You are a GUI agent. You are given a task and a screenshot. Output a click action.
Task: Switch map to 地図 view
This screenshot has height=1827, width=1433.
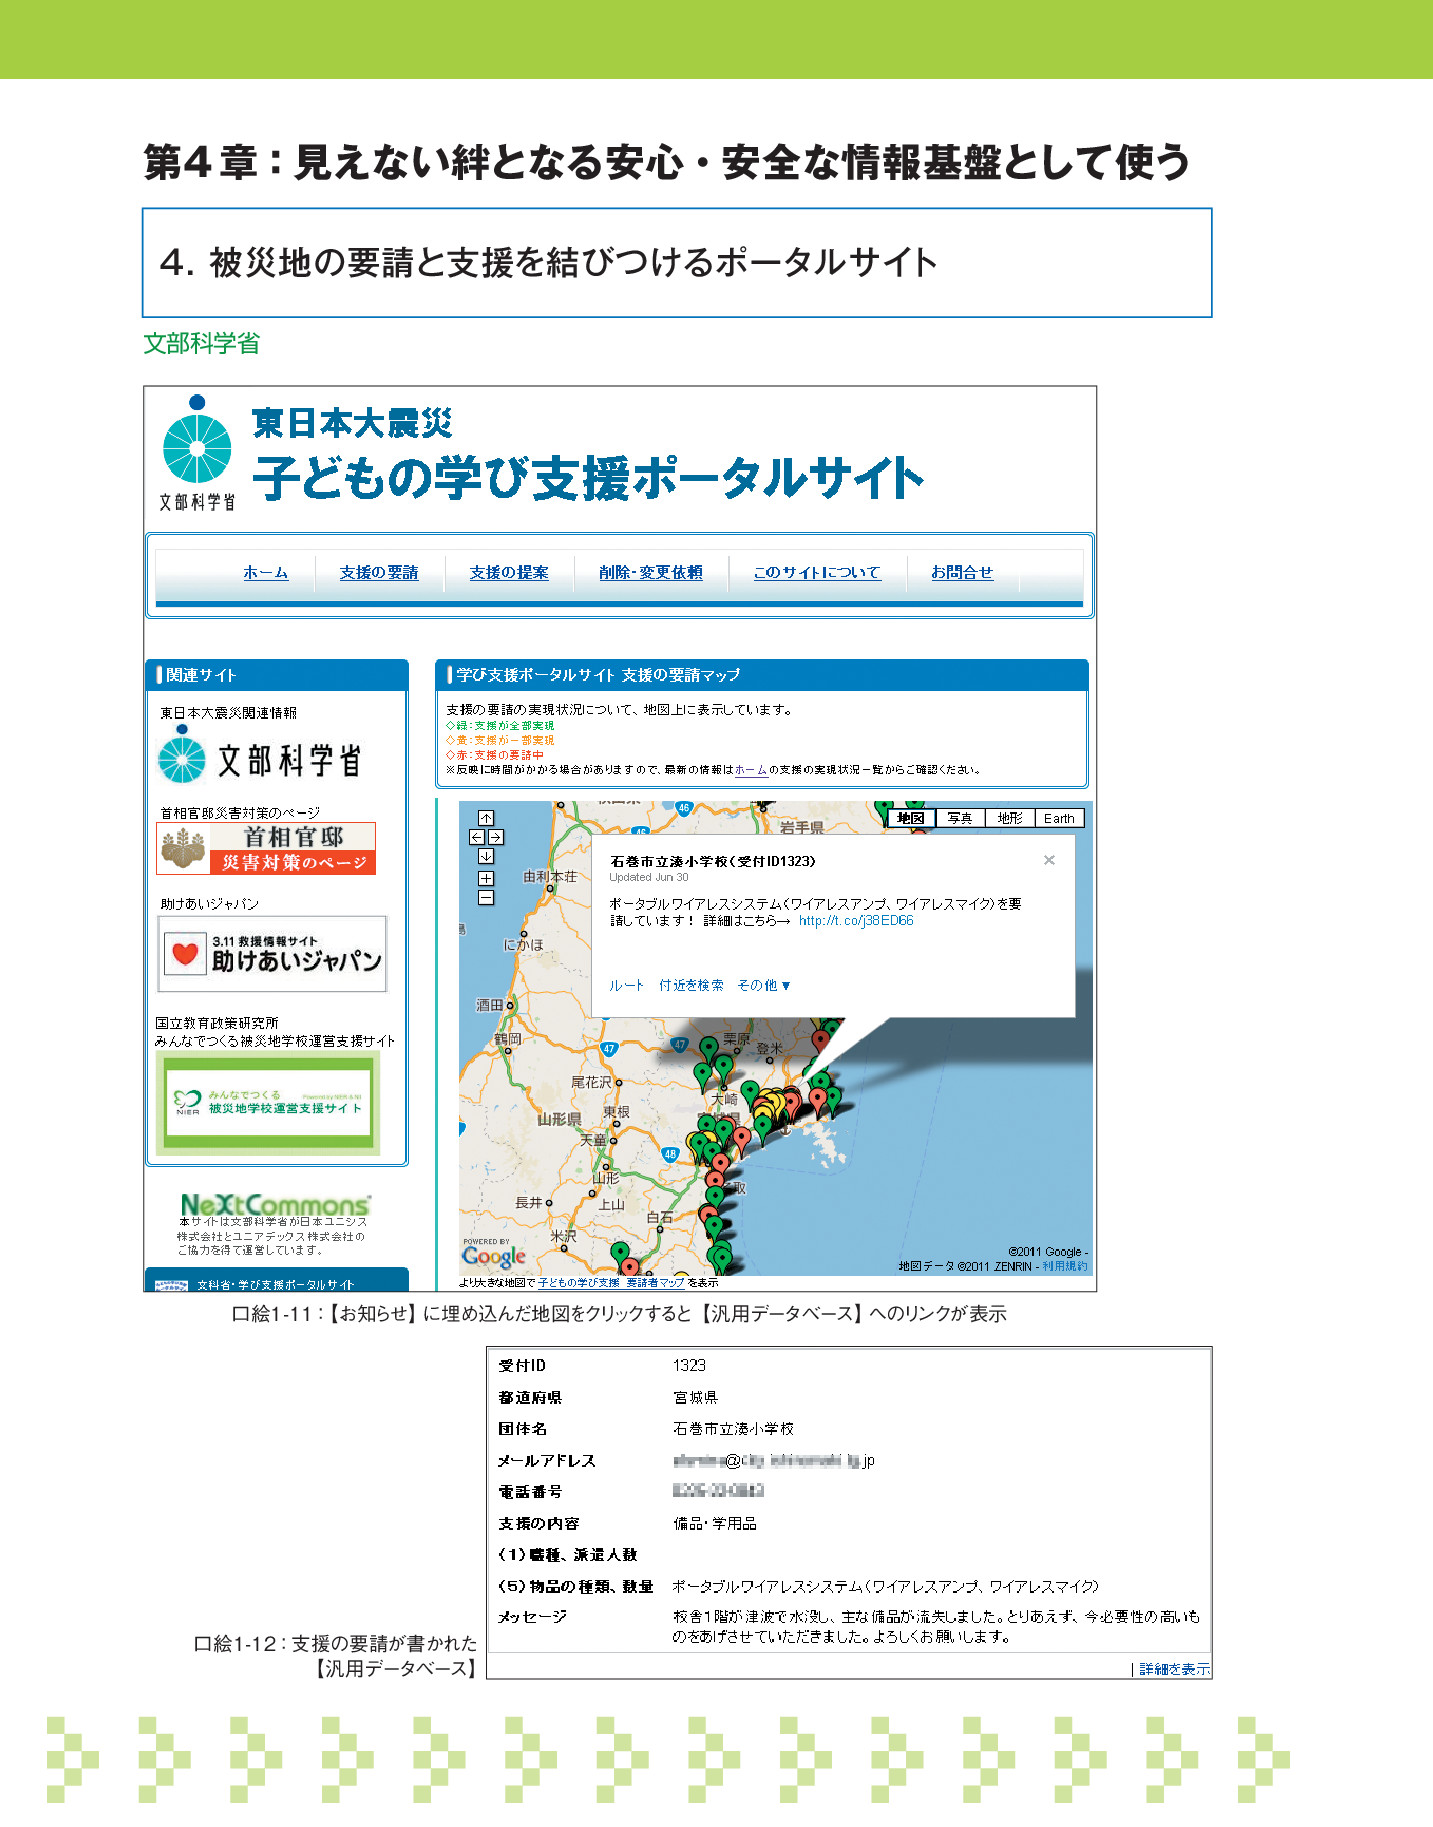click(911, 818)
